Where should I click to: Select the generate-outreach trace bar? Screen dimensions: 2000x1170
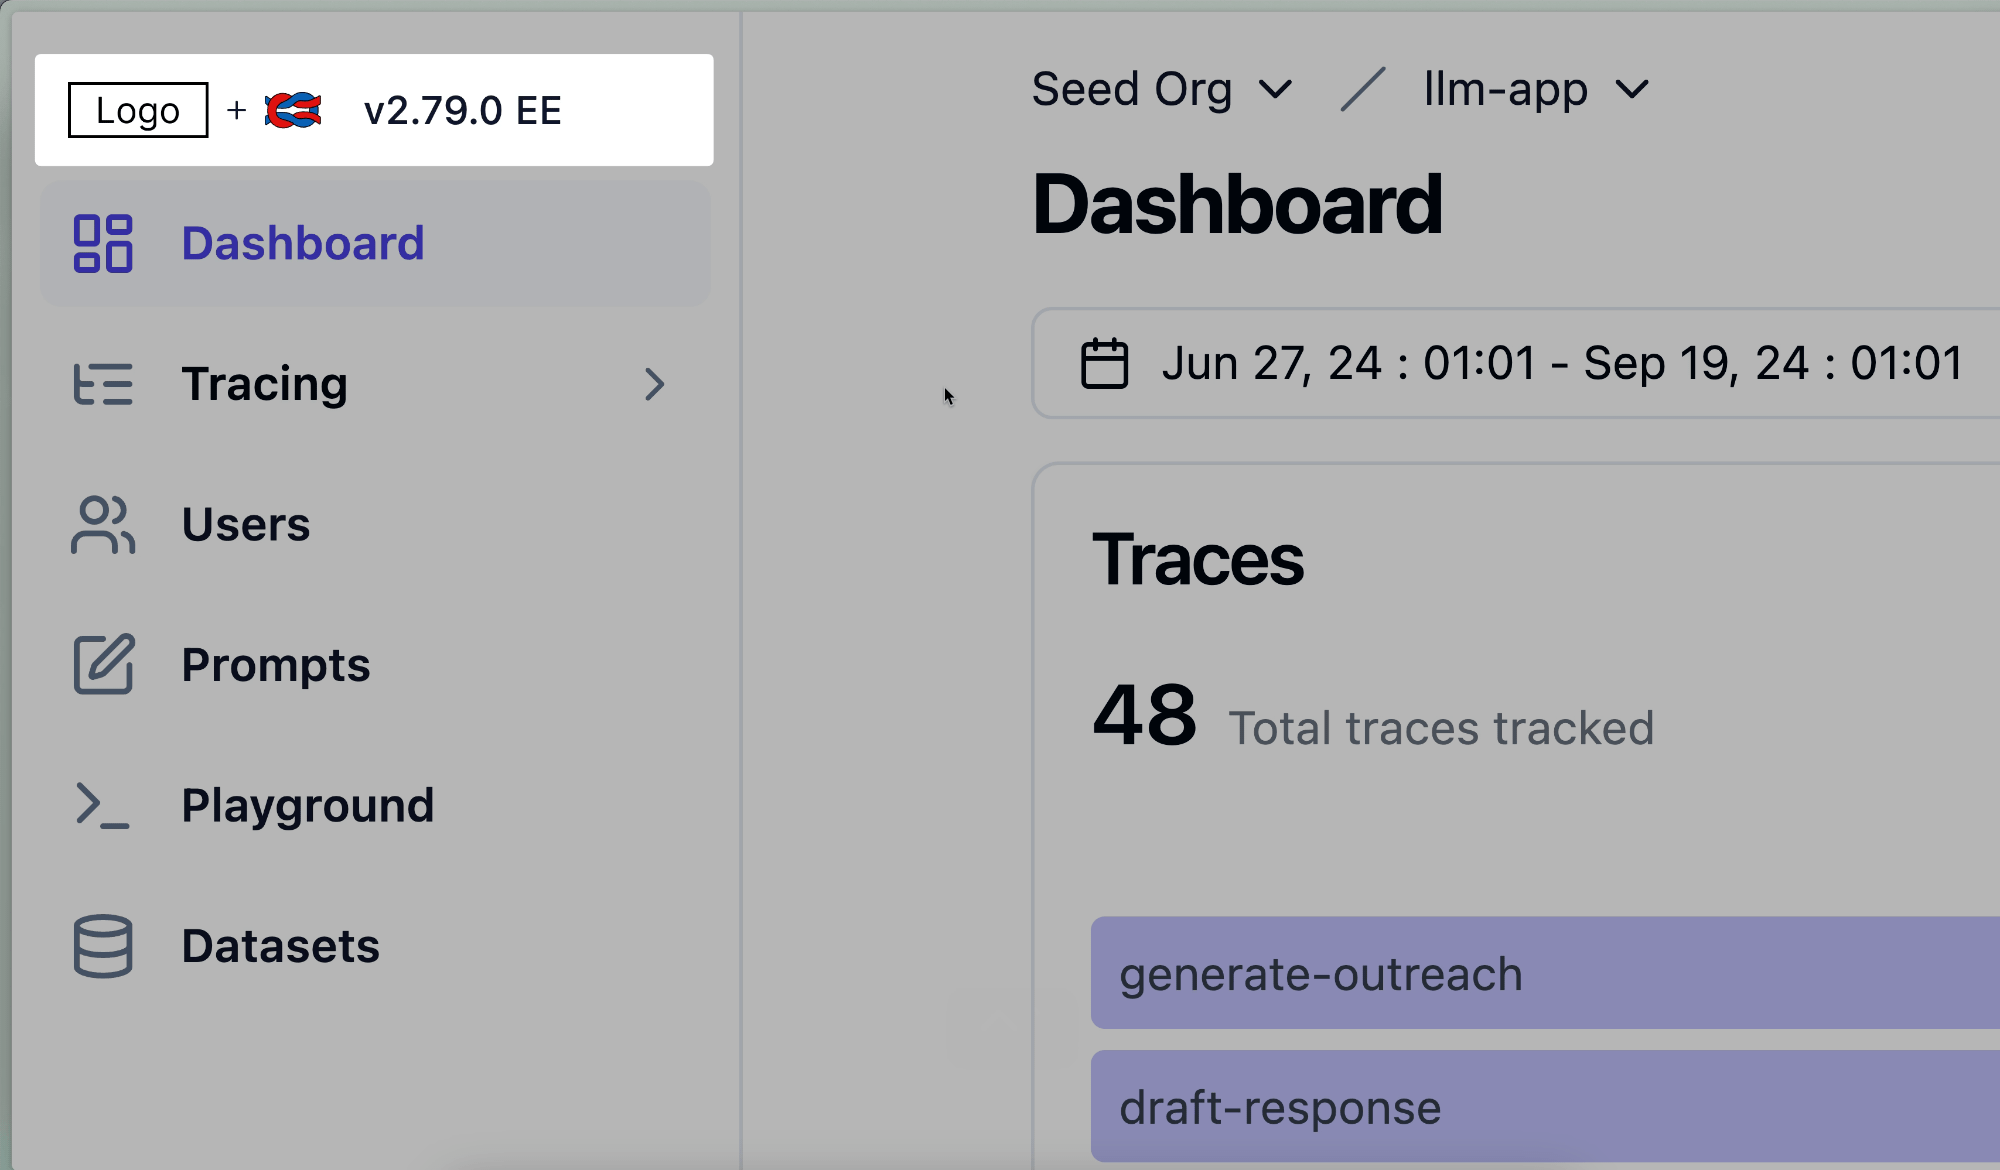[x=1540, y=973]
